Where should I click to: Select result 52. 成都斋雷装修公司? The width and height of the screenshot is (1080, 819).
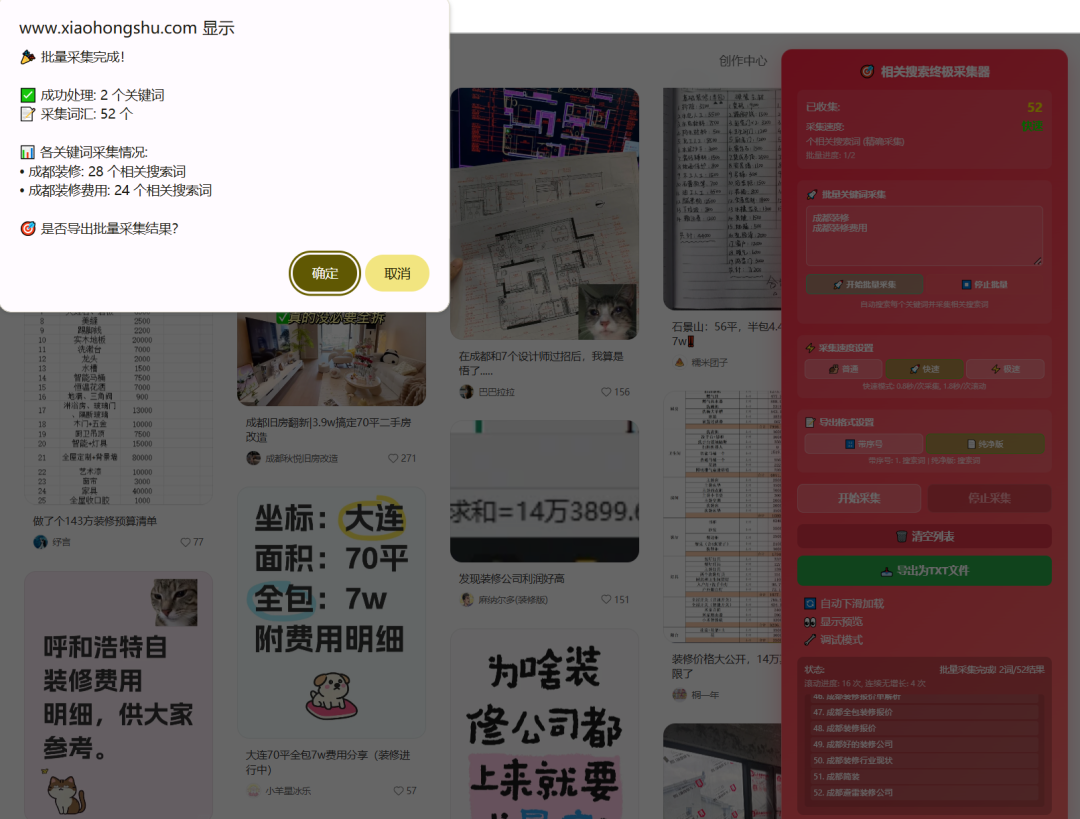tap(924, 793)
